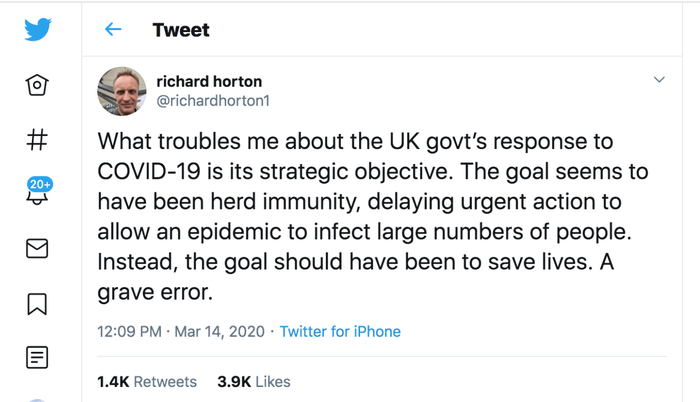Expand the tweet options chevron
This screenshot has width=700, height=402.
[x=659, y=80]
